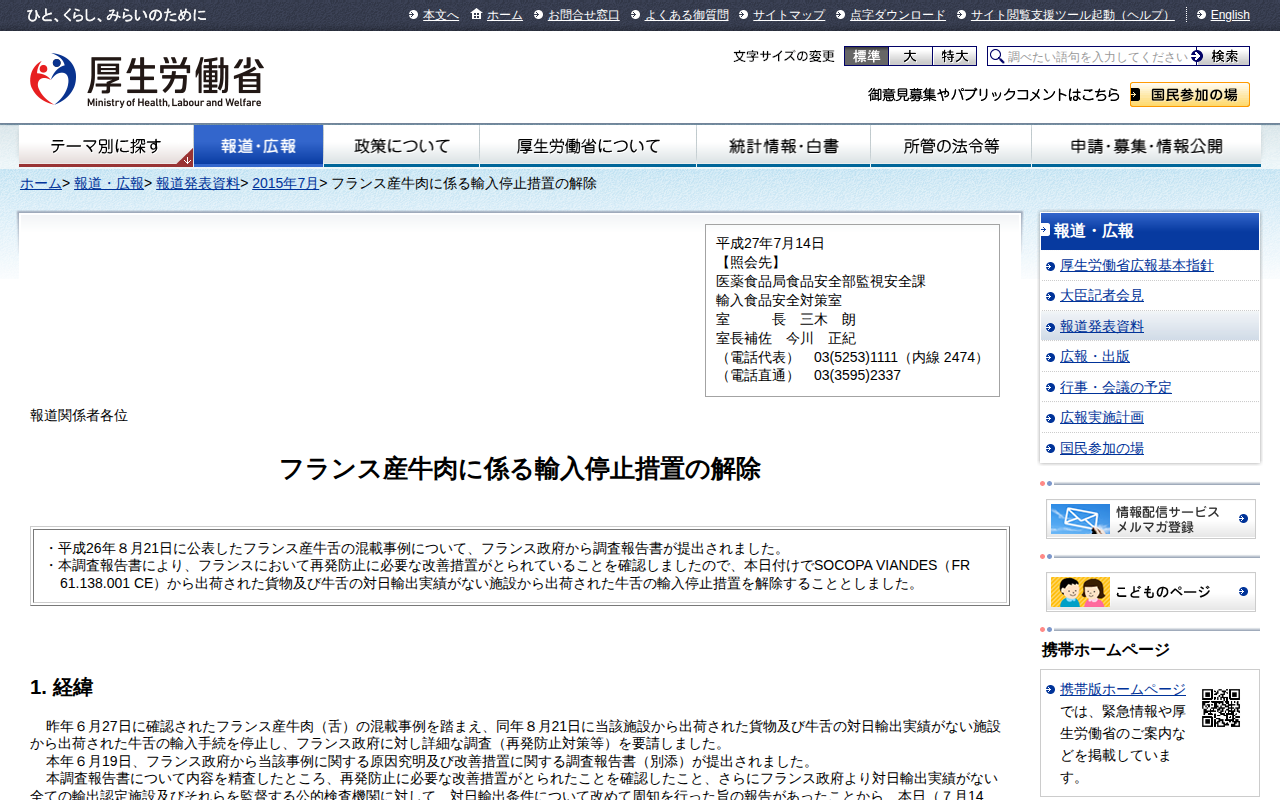Click the date 平成27年7月14日
Screen dimensions: 1280x800
[x=770, y=243]
